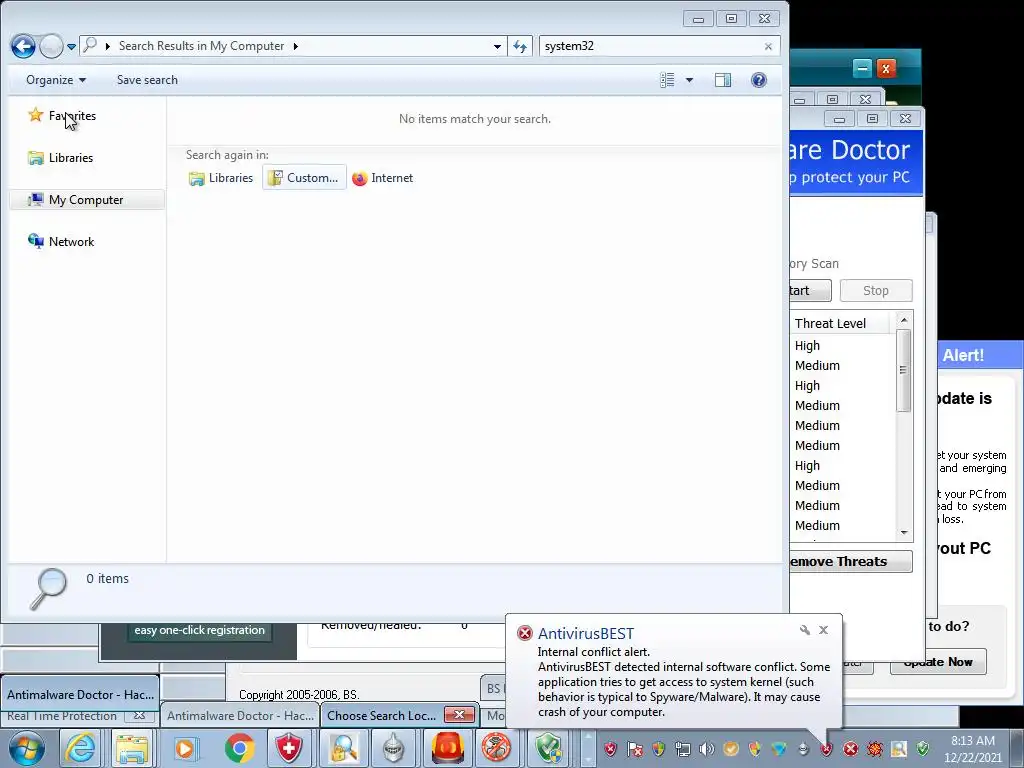Click the threat list scrollbar thumb
The image size is (1024, 768).
pyautogui.click(x=903, y=370)
